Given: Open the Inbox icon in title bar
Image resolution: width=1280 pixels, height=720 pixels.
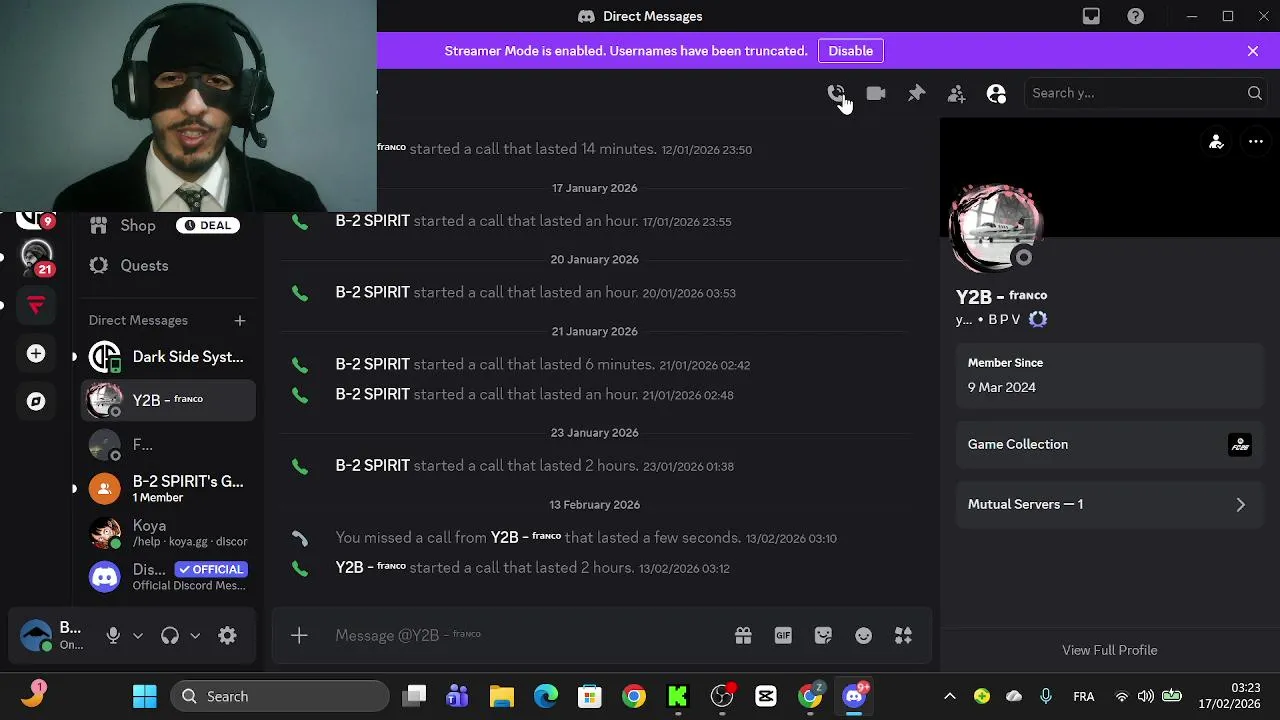Looking at the screenshot, I should pyautogui.click(x=1091, y=16).
